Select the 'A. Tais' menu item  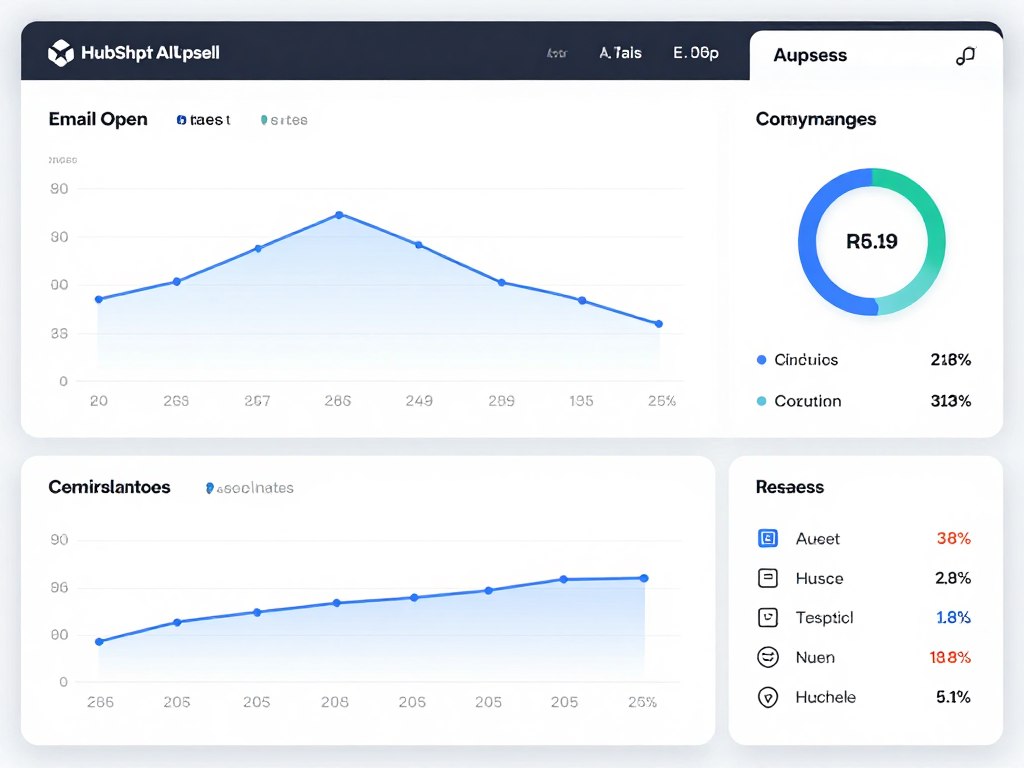pos(620,54)
